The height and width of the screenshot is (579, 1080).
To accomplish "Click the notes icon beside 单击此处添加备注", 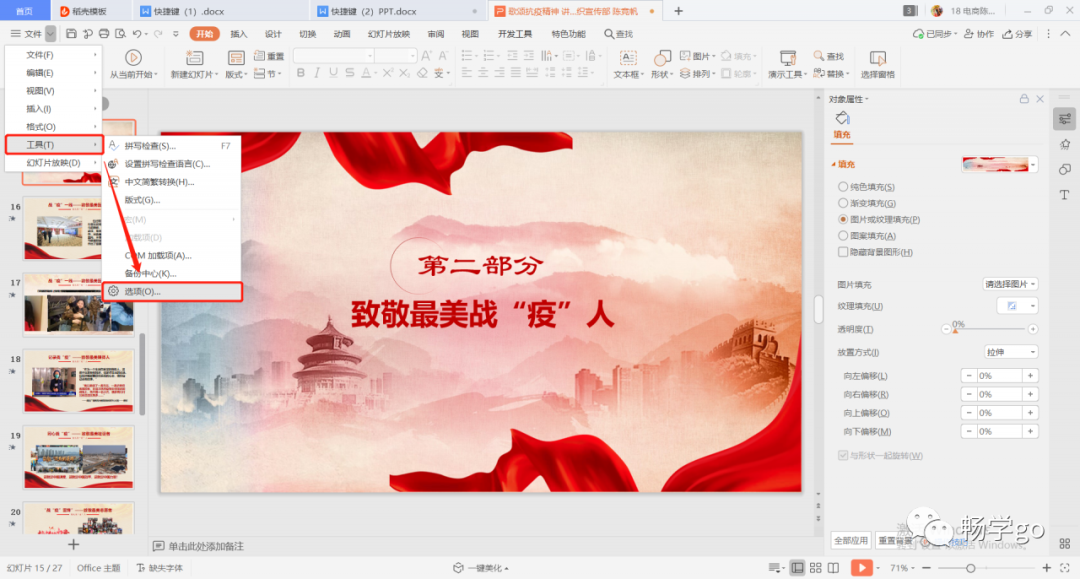I will pyautogui.click(x=158, y=546).
